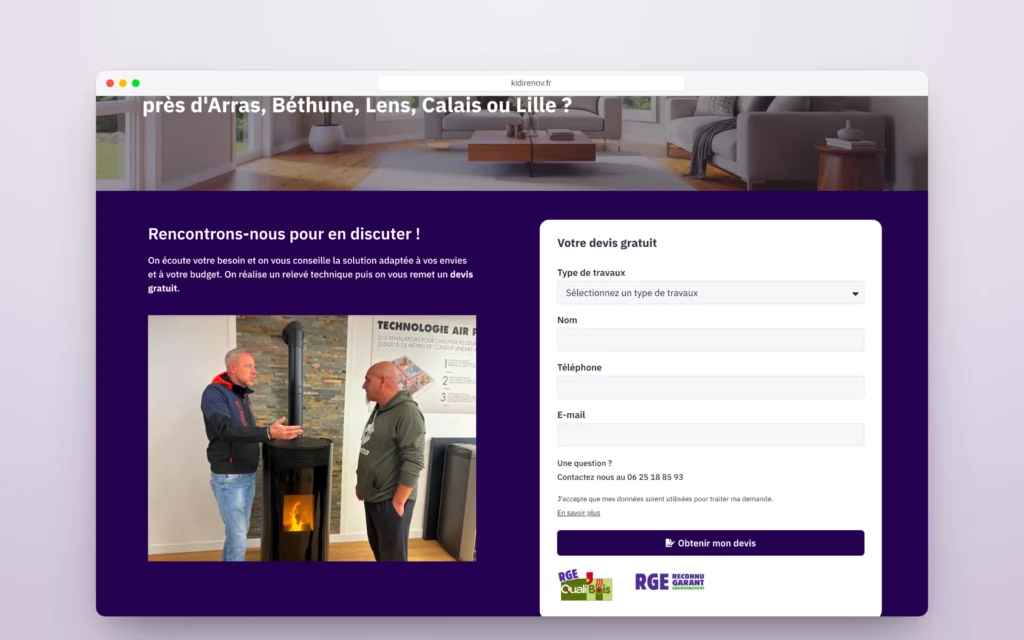This screenshot has width=1024, height=640.
Task: Focus the Téléphone input field
Action: [711, 387]
